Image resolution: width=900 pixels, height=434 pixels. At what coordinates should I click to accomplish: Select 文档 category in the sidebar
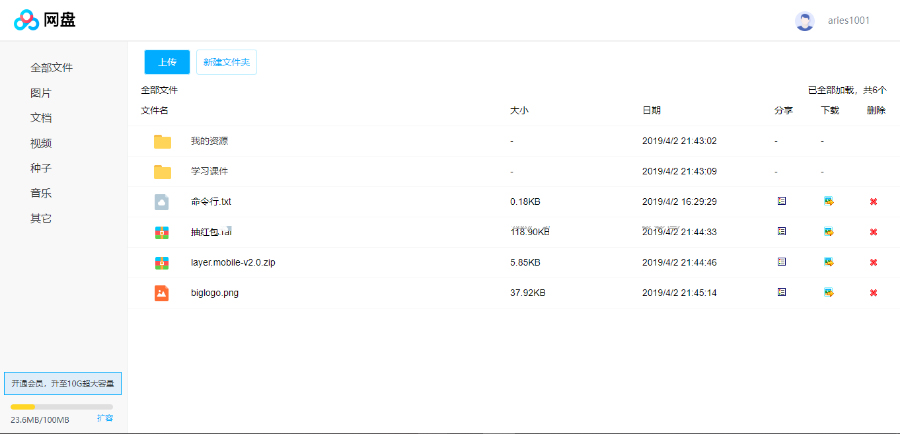click(41, 118)
